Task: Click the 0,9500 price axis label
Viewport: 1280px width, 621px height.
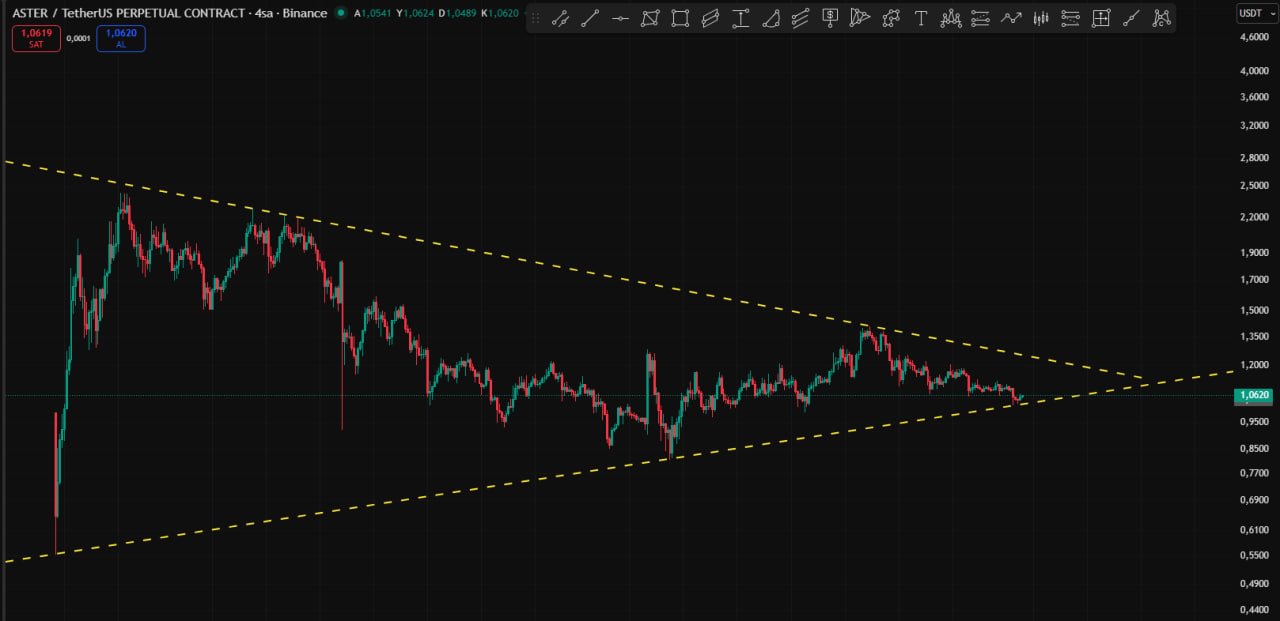Action: pos(1255,422)
